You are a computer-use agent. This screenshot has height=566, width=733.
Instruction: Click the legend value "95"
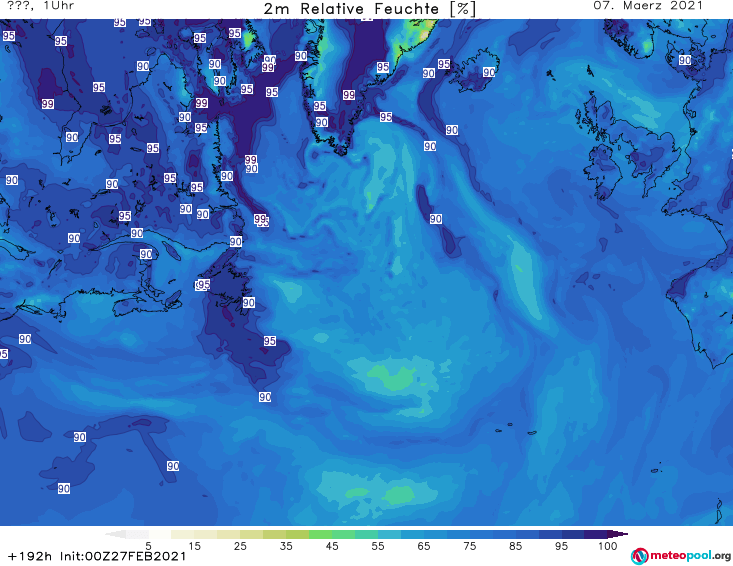click(x=561, y=546)
